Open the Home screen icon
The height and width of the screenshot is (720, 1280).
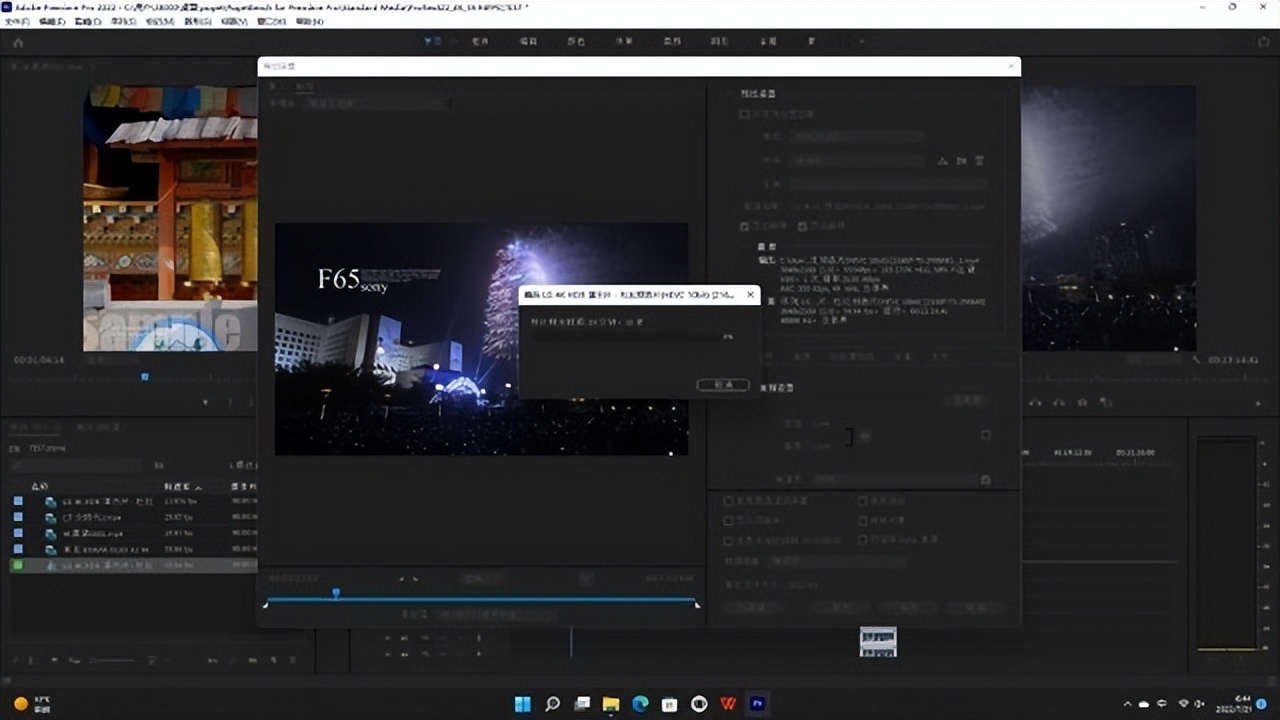coord(17,43)
